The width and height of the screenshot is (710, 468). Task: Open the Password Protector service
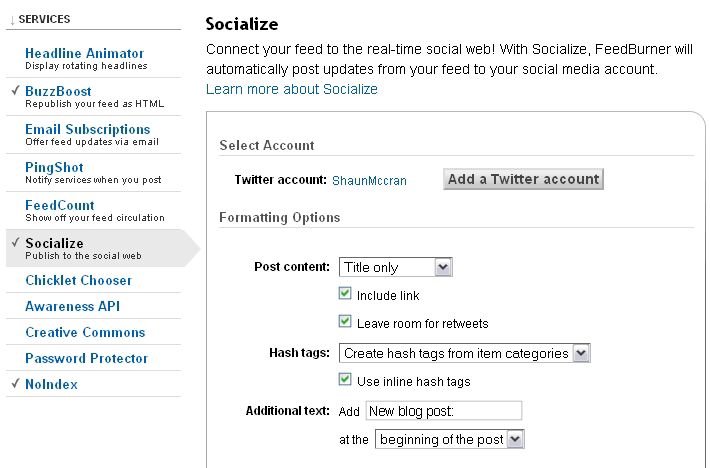click(86, 358)
